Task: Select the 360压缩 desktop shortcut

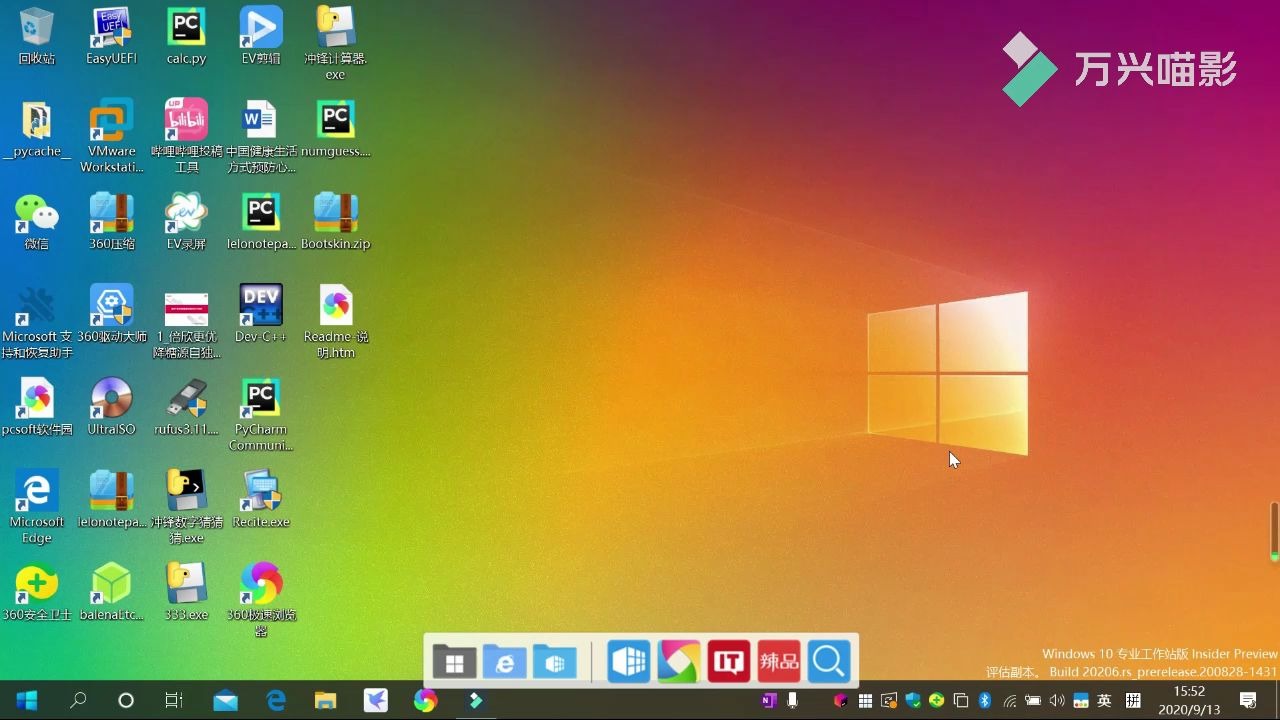Action: coord(111,221)
